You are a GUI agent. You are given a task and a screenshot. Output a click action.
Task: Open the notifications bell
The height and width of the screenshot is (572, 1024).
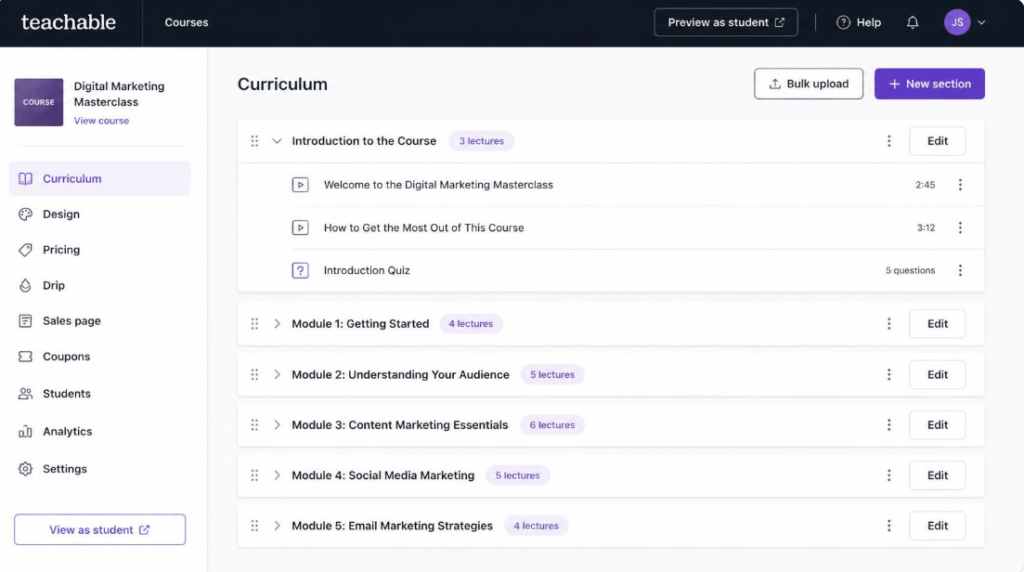pyautogui.click(x=912, y=22)
